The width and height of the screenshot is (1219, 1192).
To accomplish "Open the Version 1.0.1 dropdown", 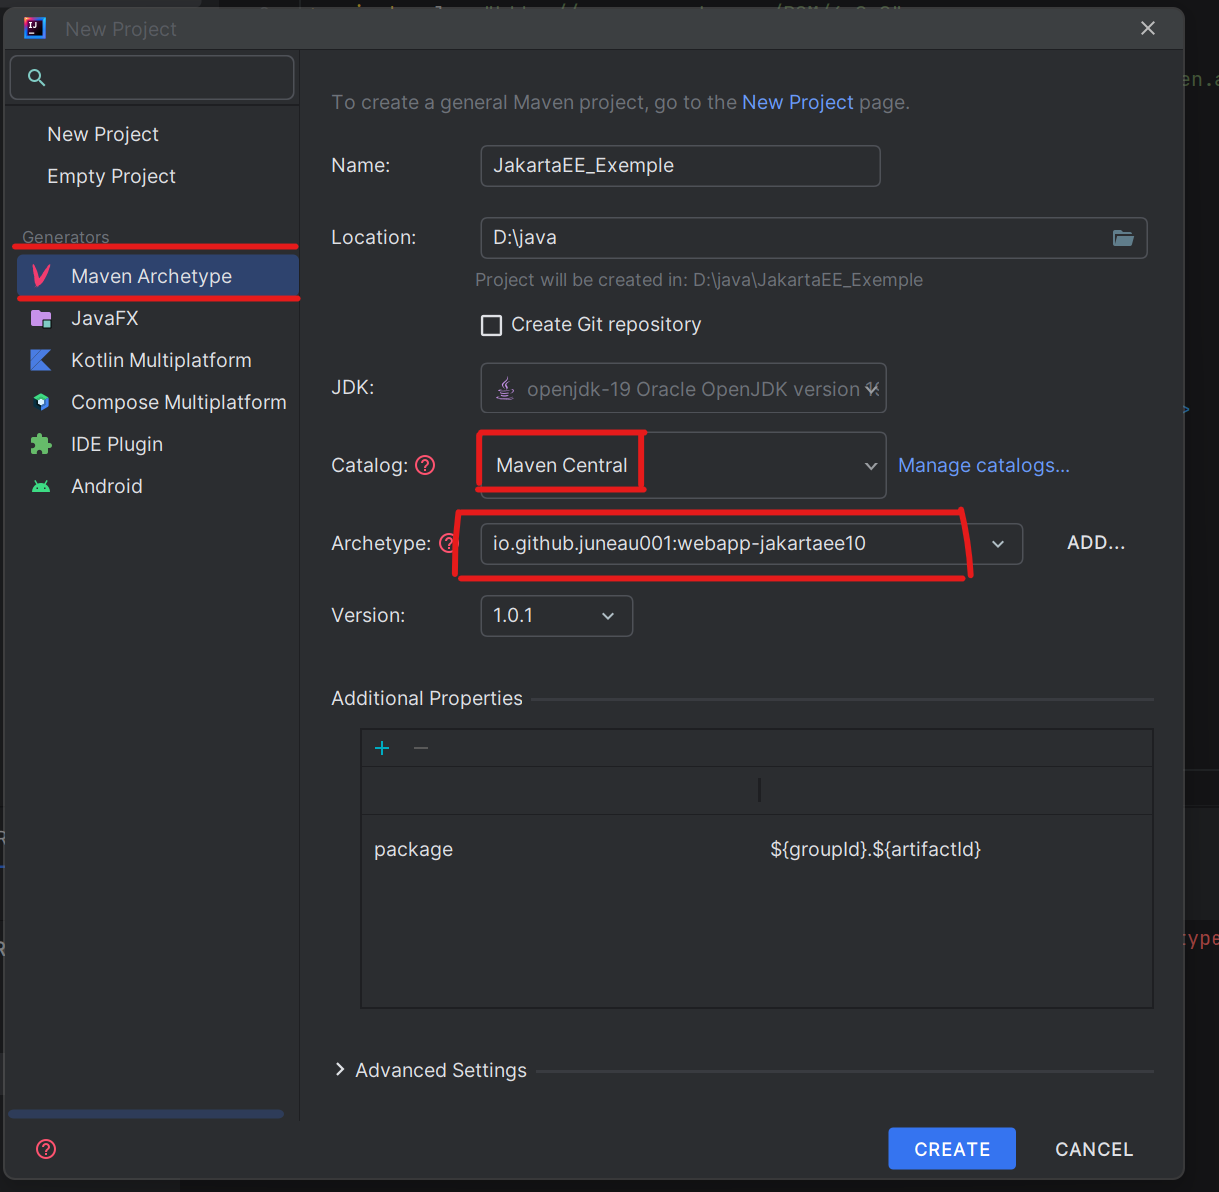I will [x=556, y=616].
